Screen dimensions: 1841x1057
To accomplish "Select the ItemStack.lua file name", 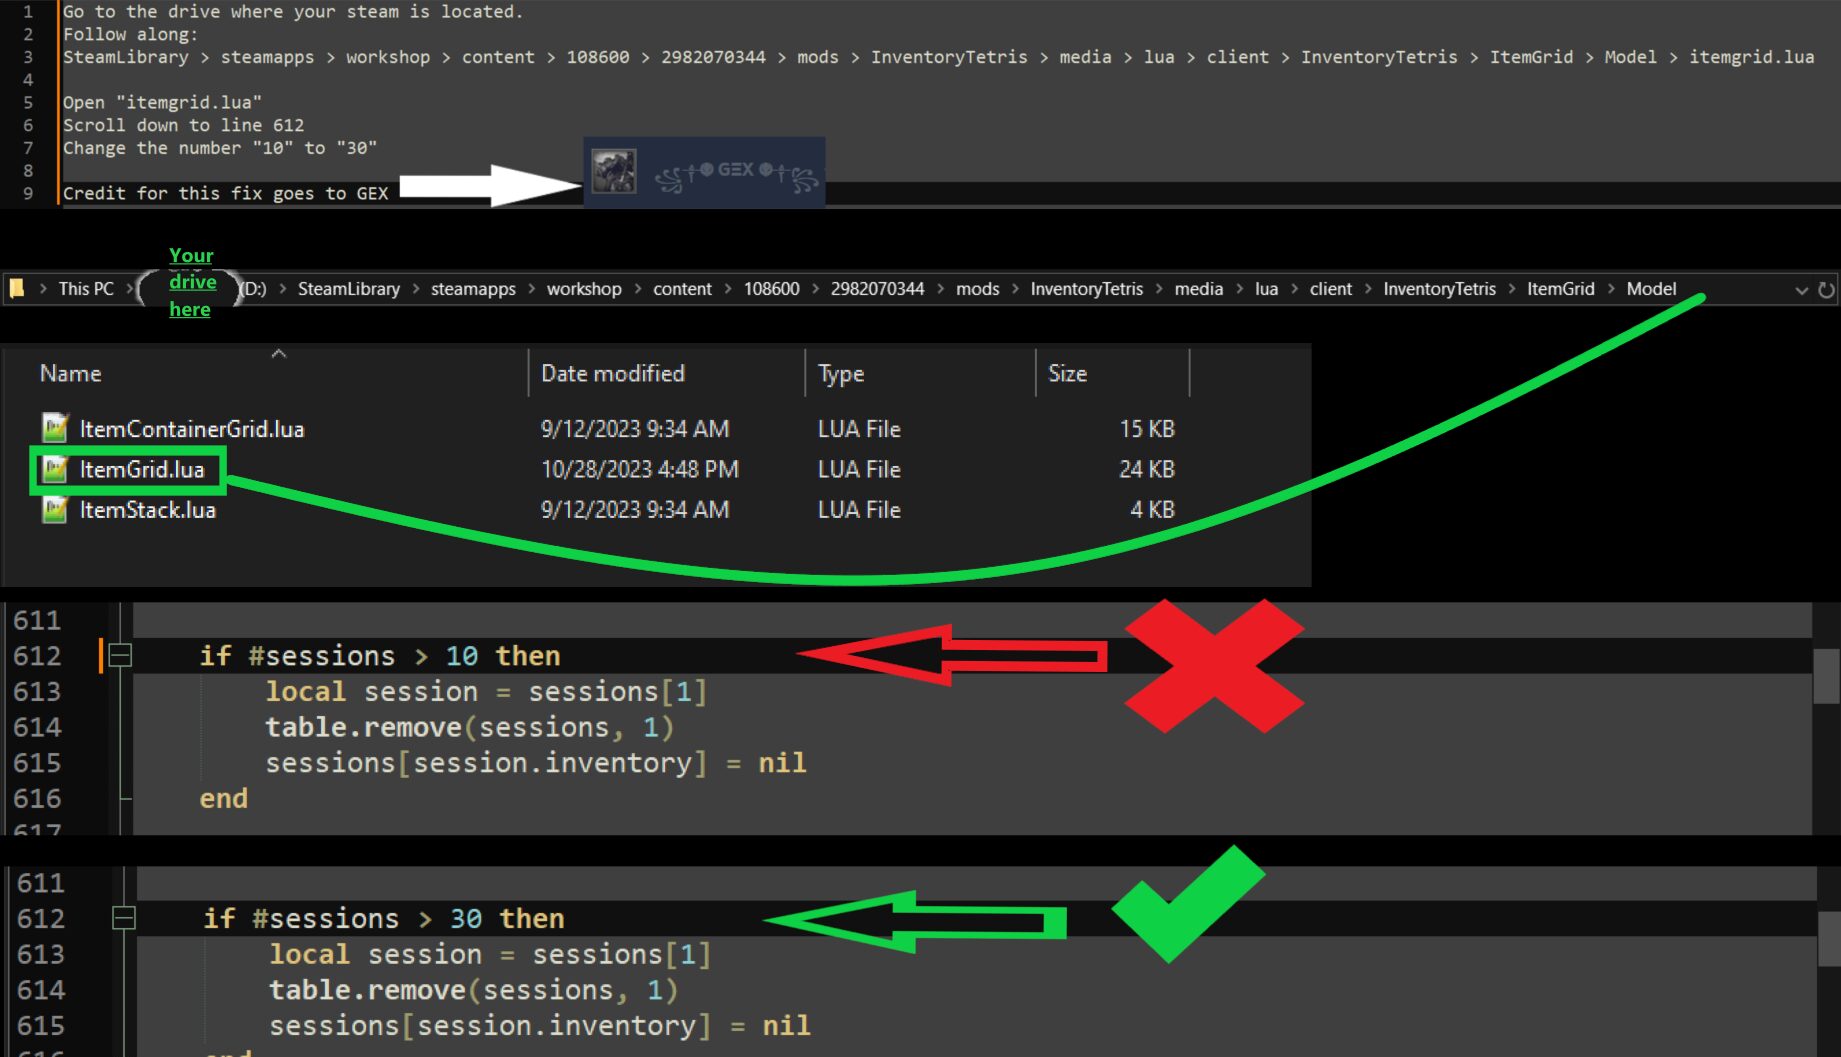I will [x=148, y=510].
